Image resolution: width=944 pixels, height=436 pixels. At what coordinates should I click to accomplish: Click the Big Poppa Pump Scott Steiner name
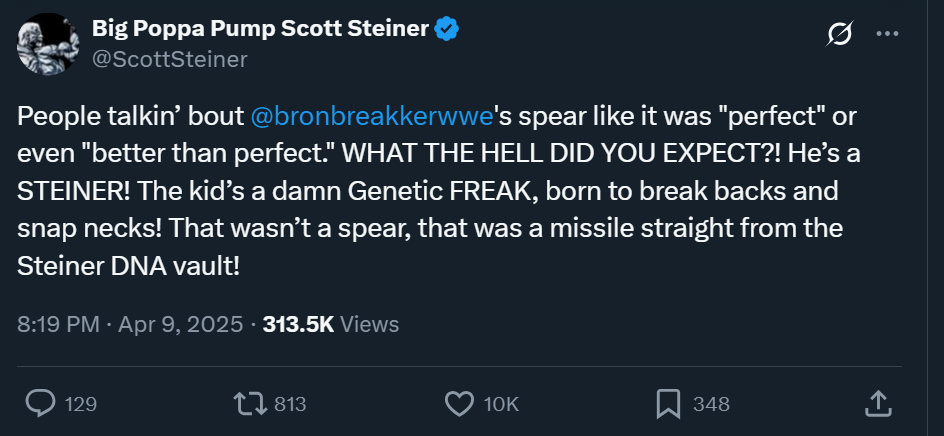click(x=260, y=29)
